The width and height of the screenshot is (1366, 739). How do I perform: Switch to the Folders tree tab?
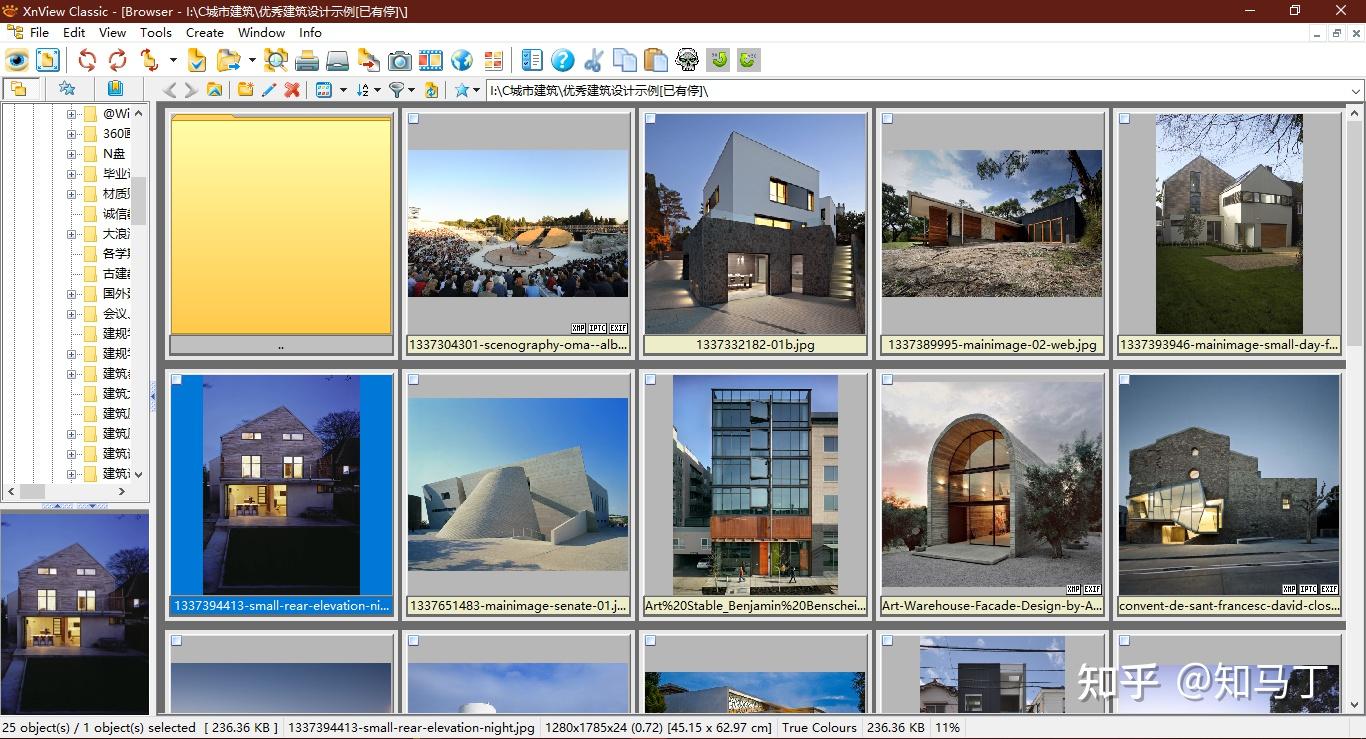click(18, 89)
